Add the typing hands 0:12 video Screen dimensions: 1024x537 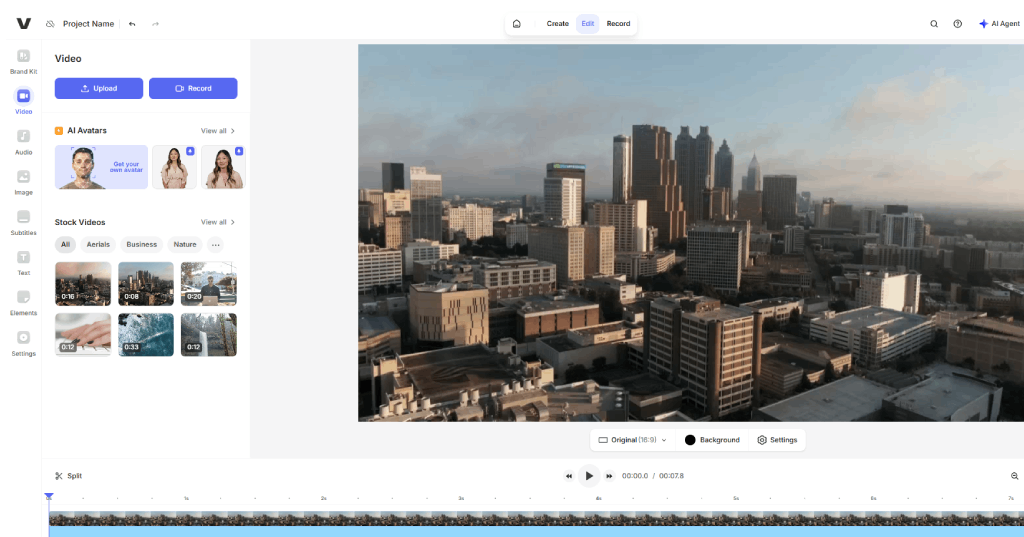click(x=83, y=334)
